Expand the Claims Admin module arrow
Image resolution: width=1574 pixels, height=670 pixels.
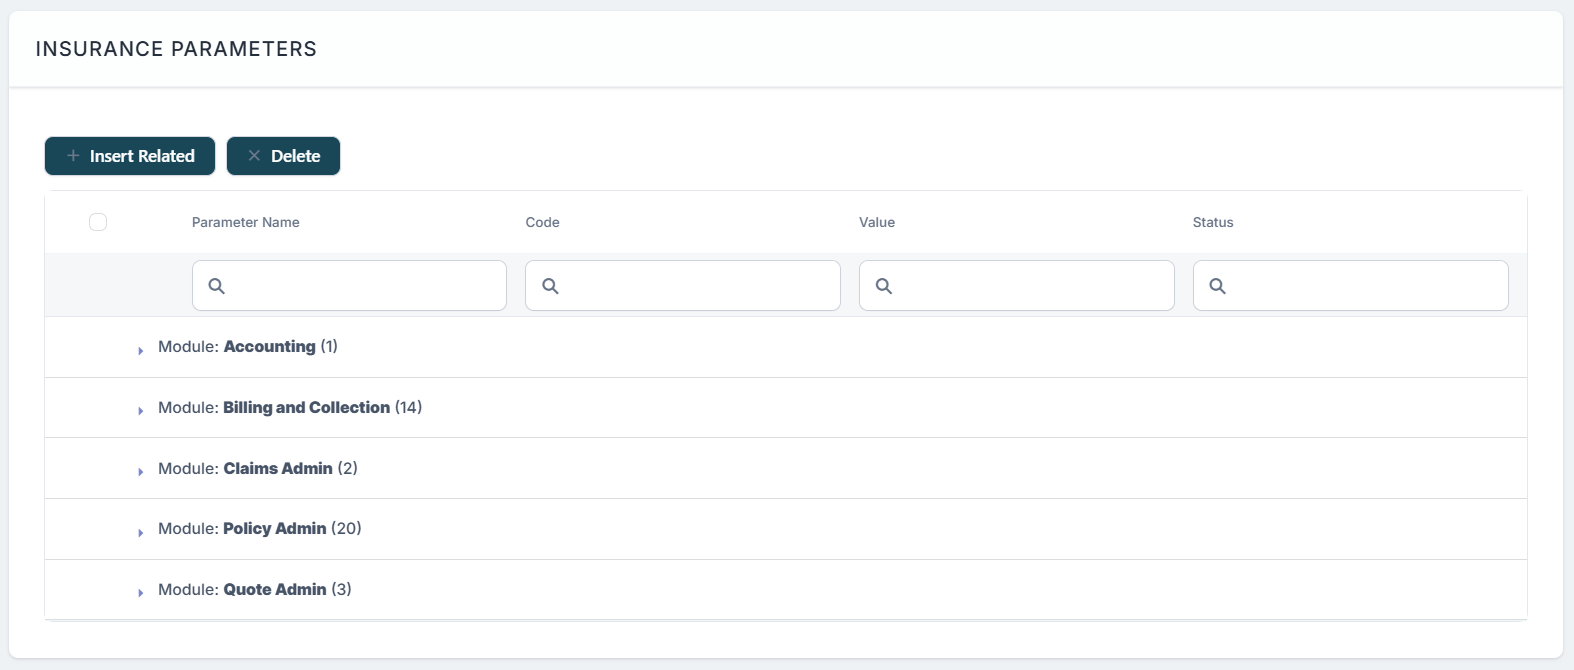pyautogui.click(x=141, y=471)
